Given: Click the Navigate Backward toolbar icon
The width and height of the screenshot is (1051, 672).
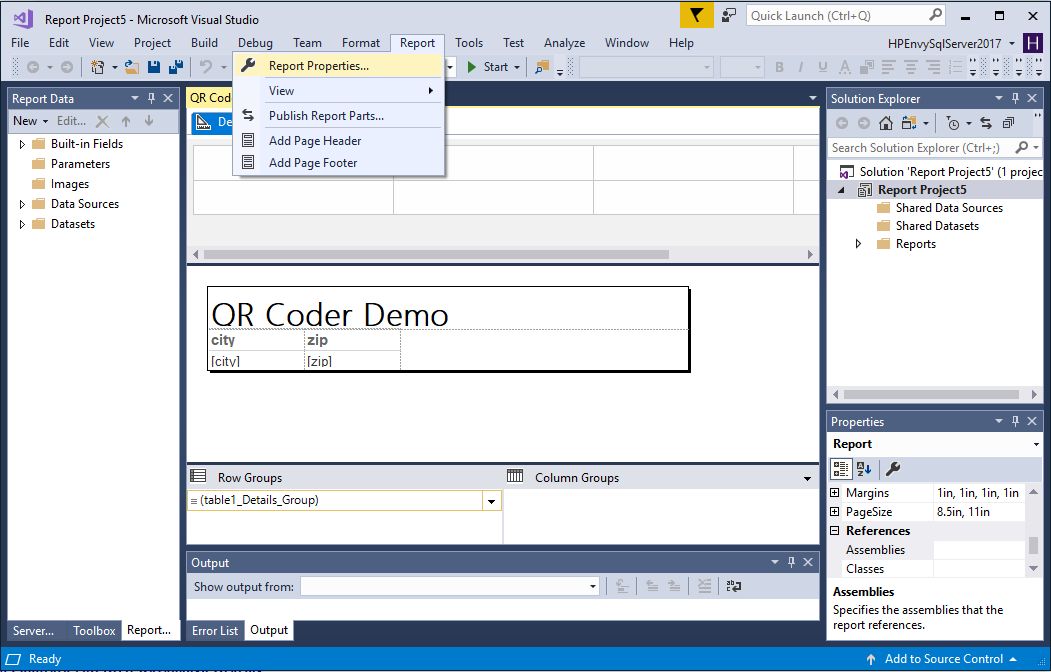Looking at the screenshot, I should click(32, 67).
